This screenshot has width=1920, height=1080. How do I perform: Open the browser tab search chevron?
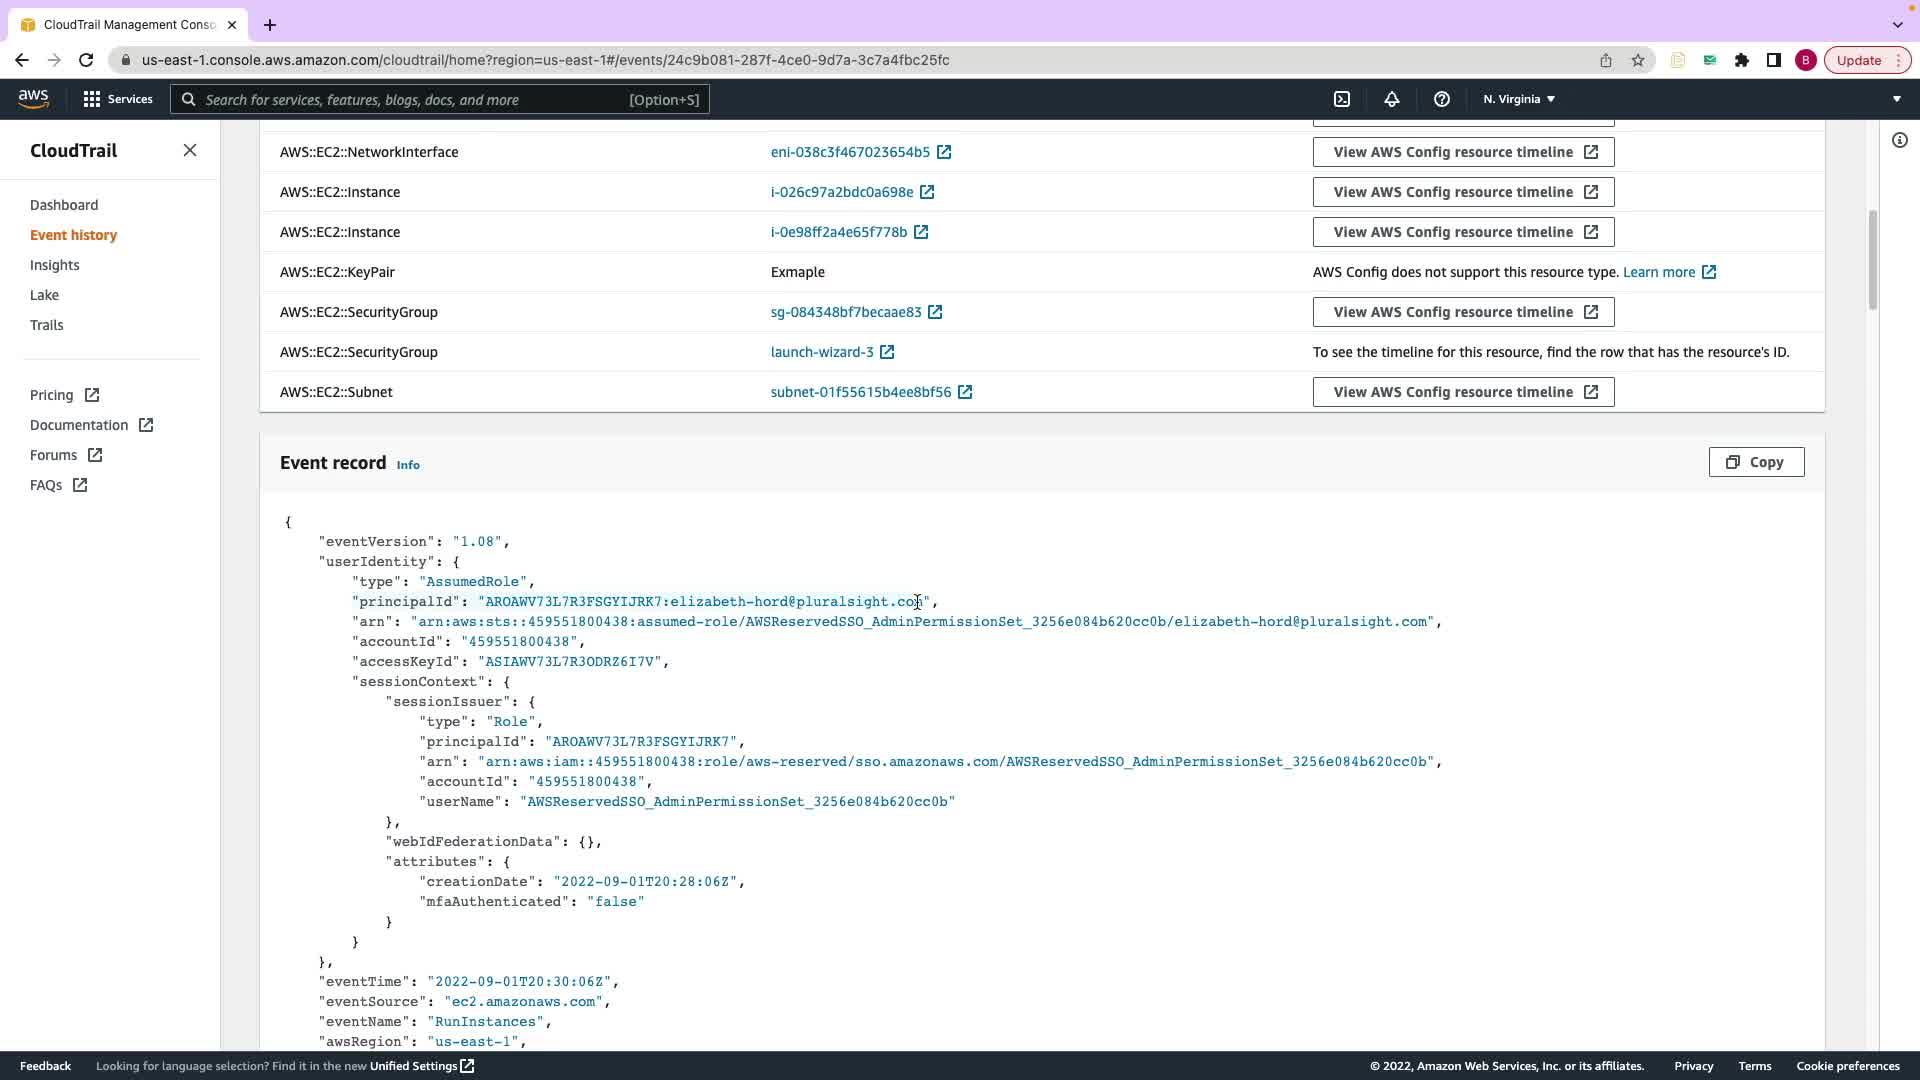(x=1897, y=24)
